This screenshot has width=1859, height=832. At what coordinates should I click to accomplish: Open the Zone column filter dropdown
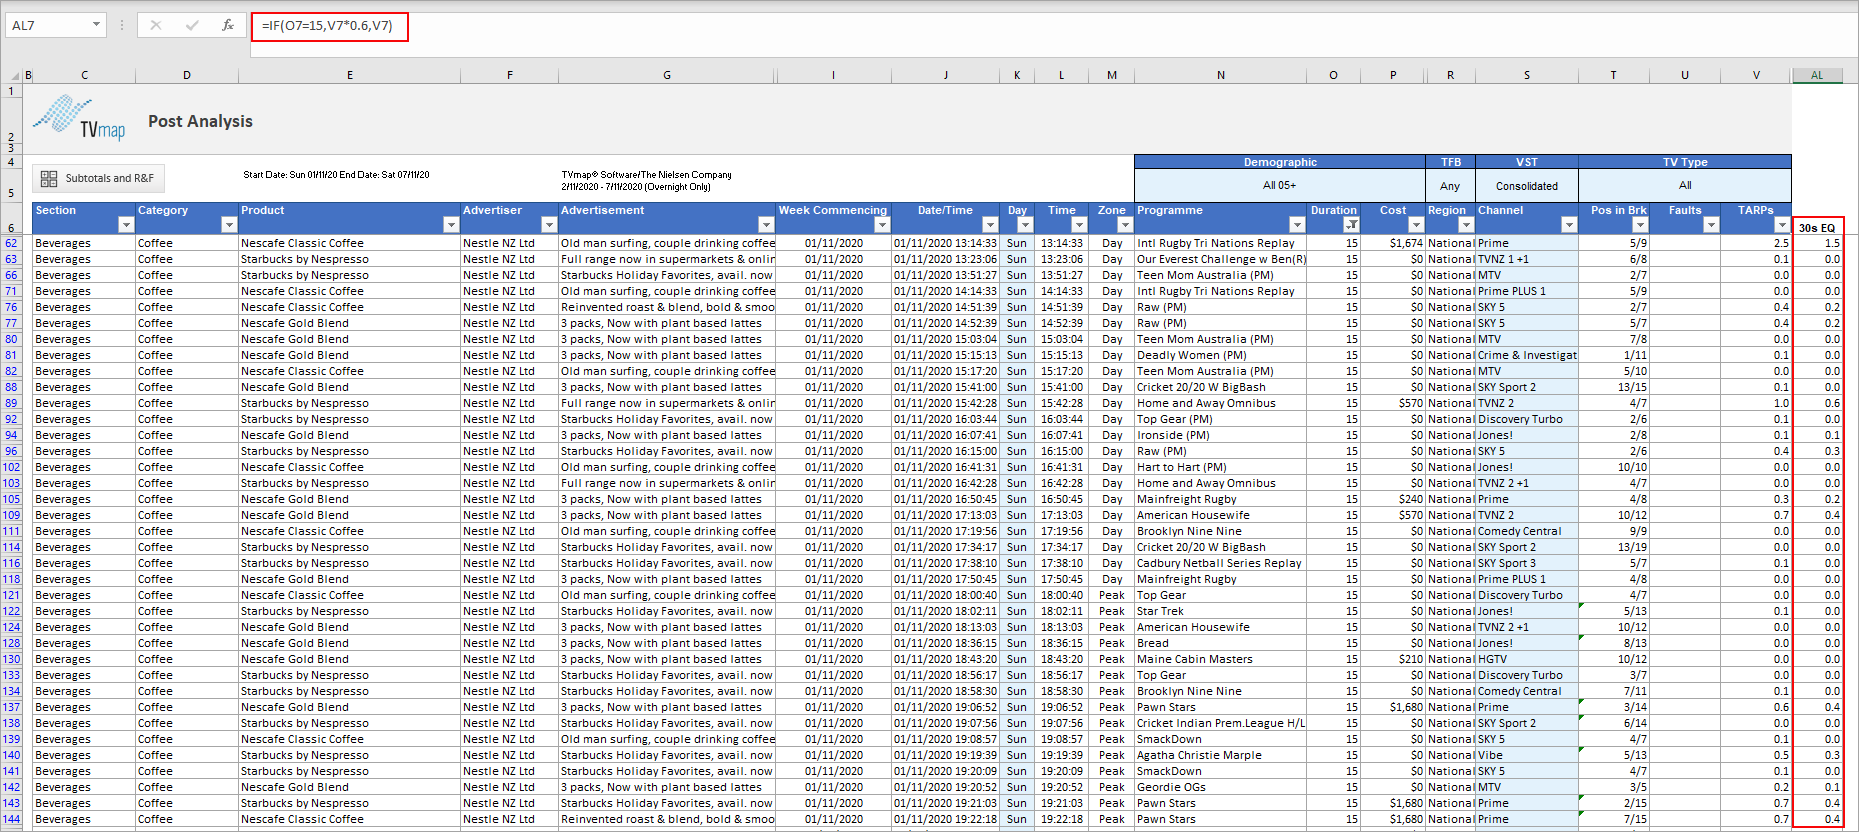pos(1125,225)
